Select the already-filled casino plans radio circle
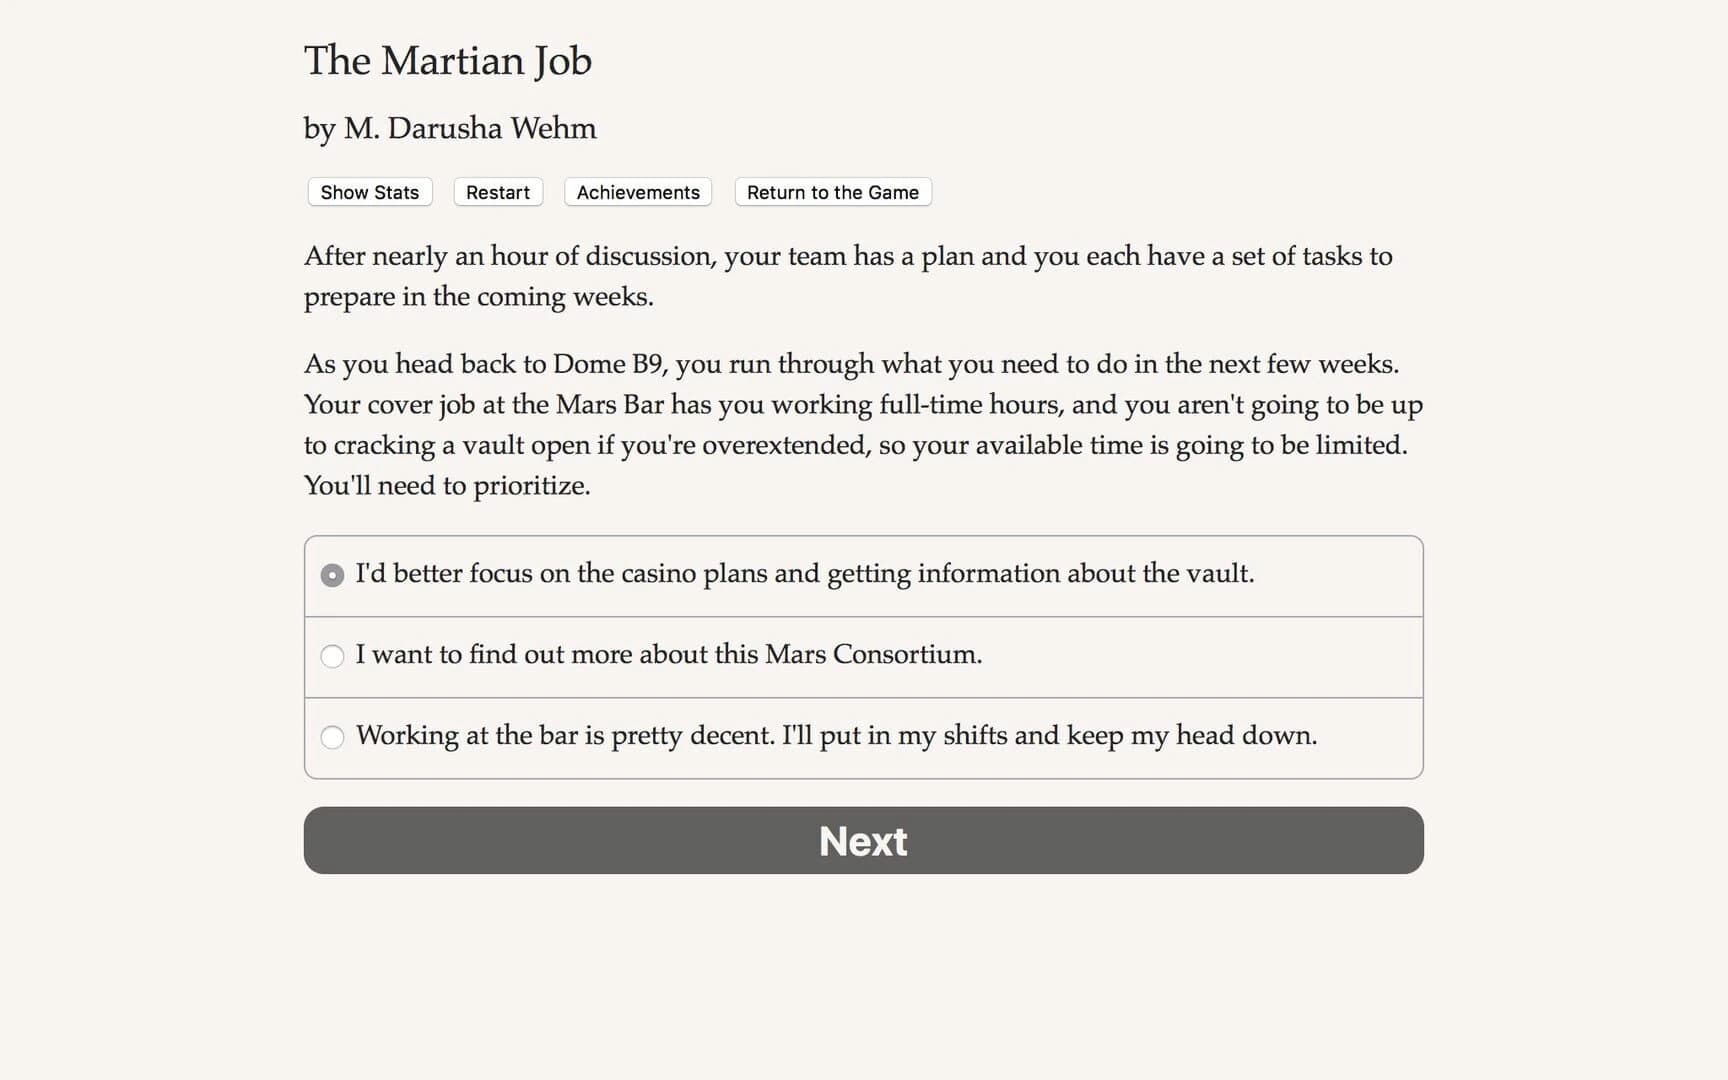1728x1080 pixels. [x=332, y=575]
